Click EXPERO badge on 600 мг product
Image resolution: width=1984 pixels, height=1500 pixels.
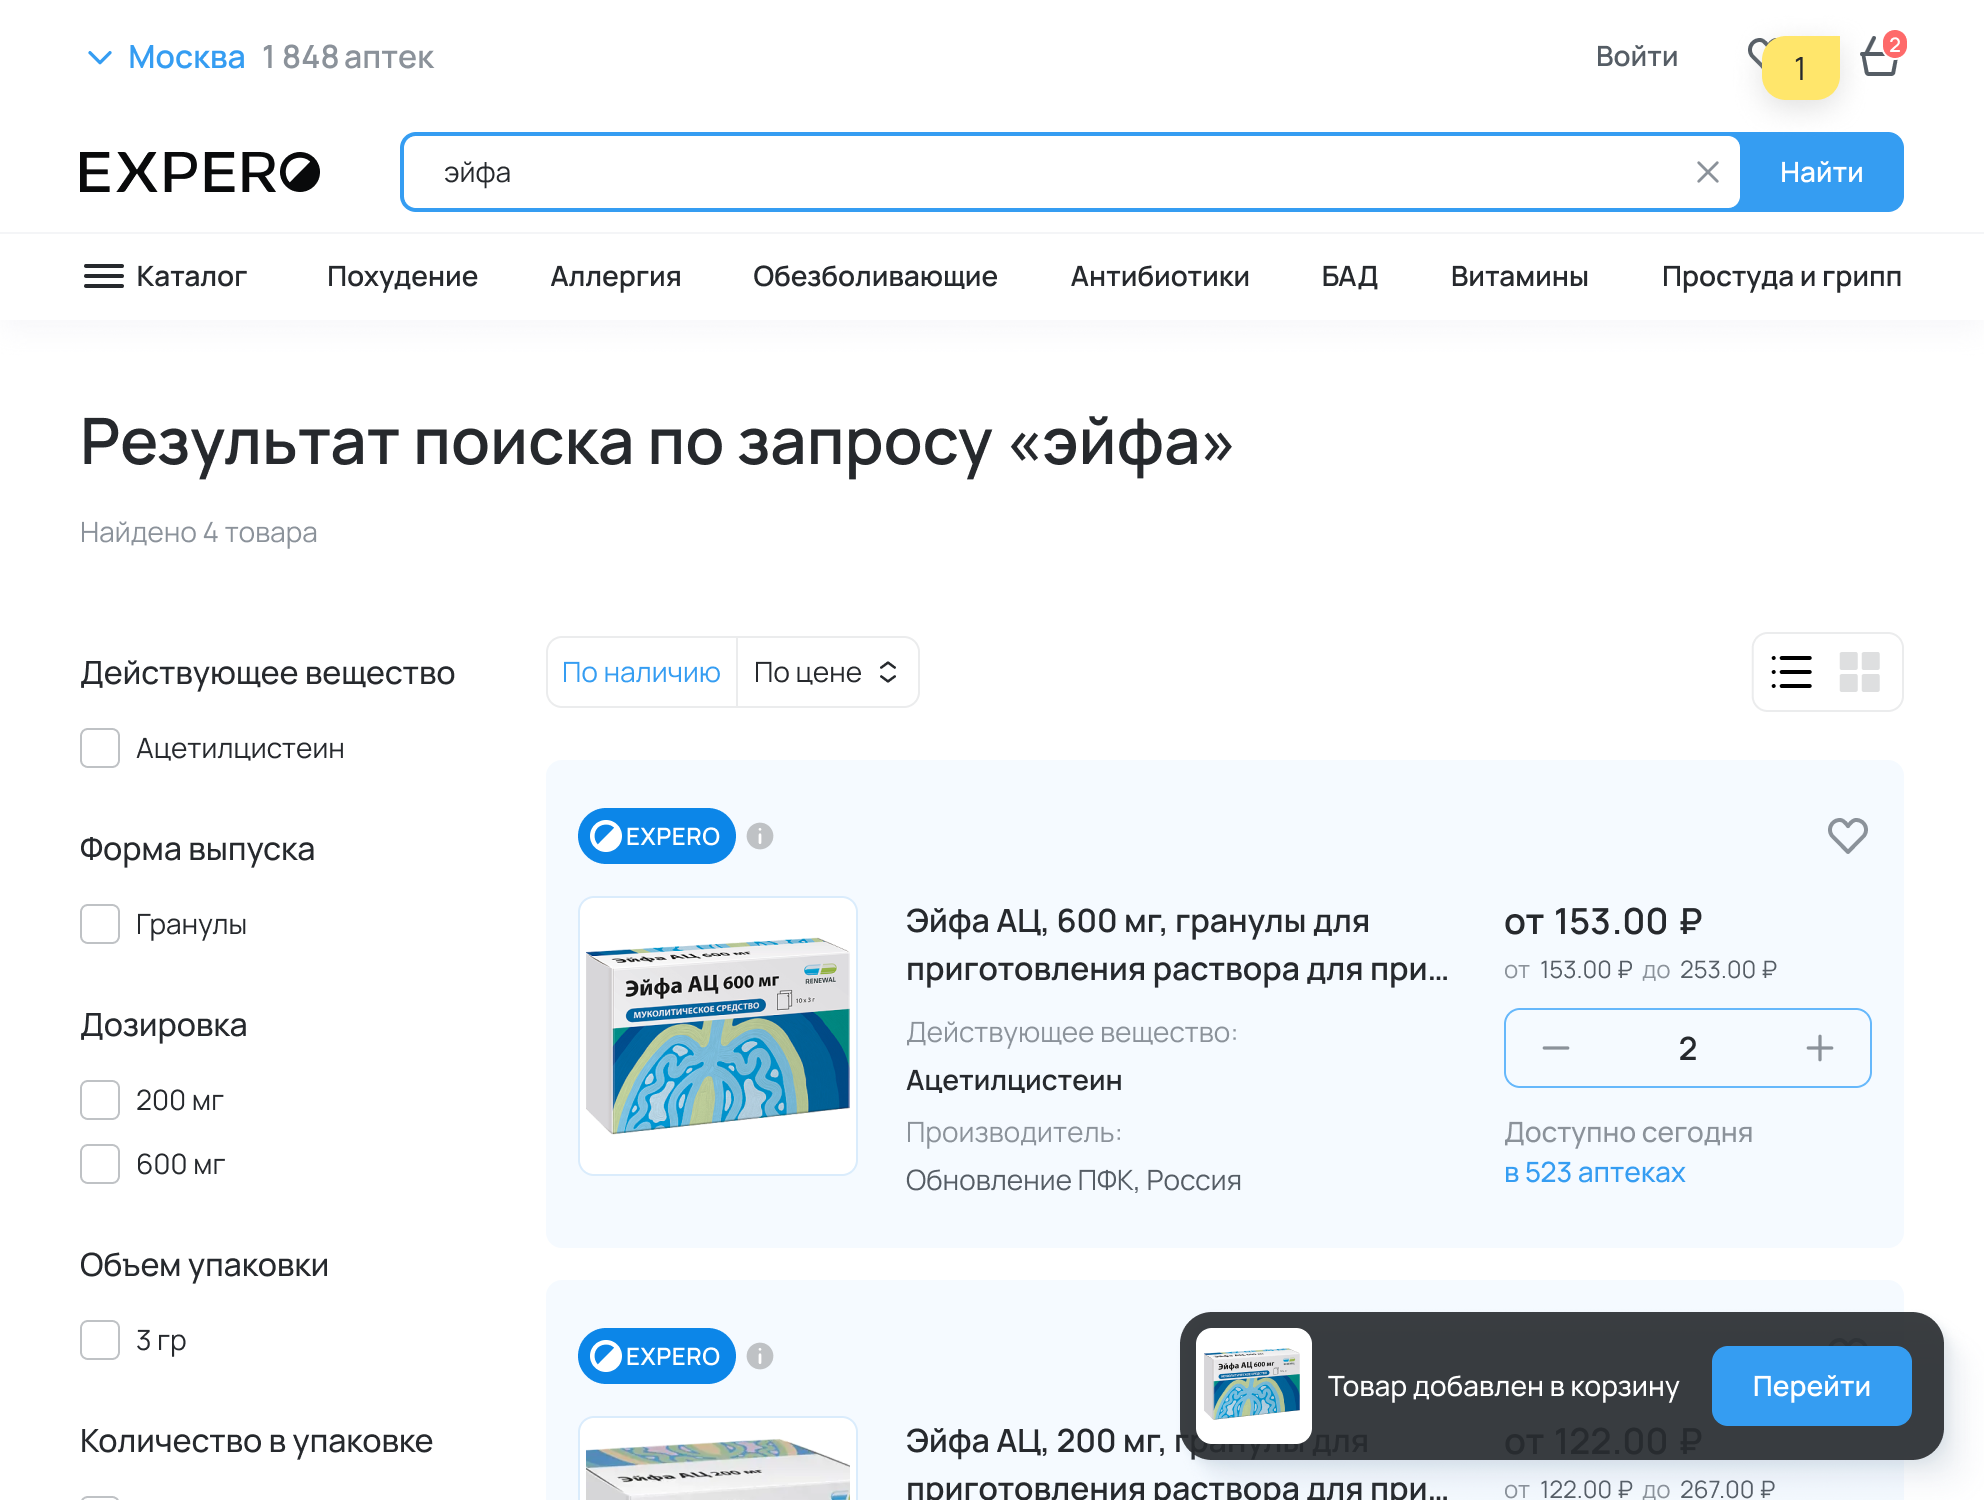tap(657, 836)
